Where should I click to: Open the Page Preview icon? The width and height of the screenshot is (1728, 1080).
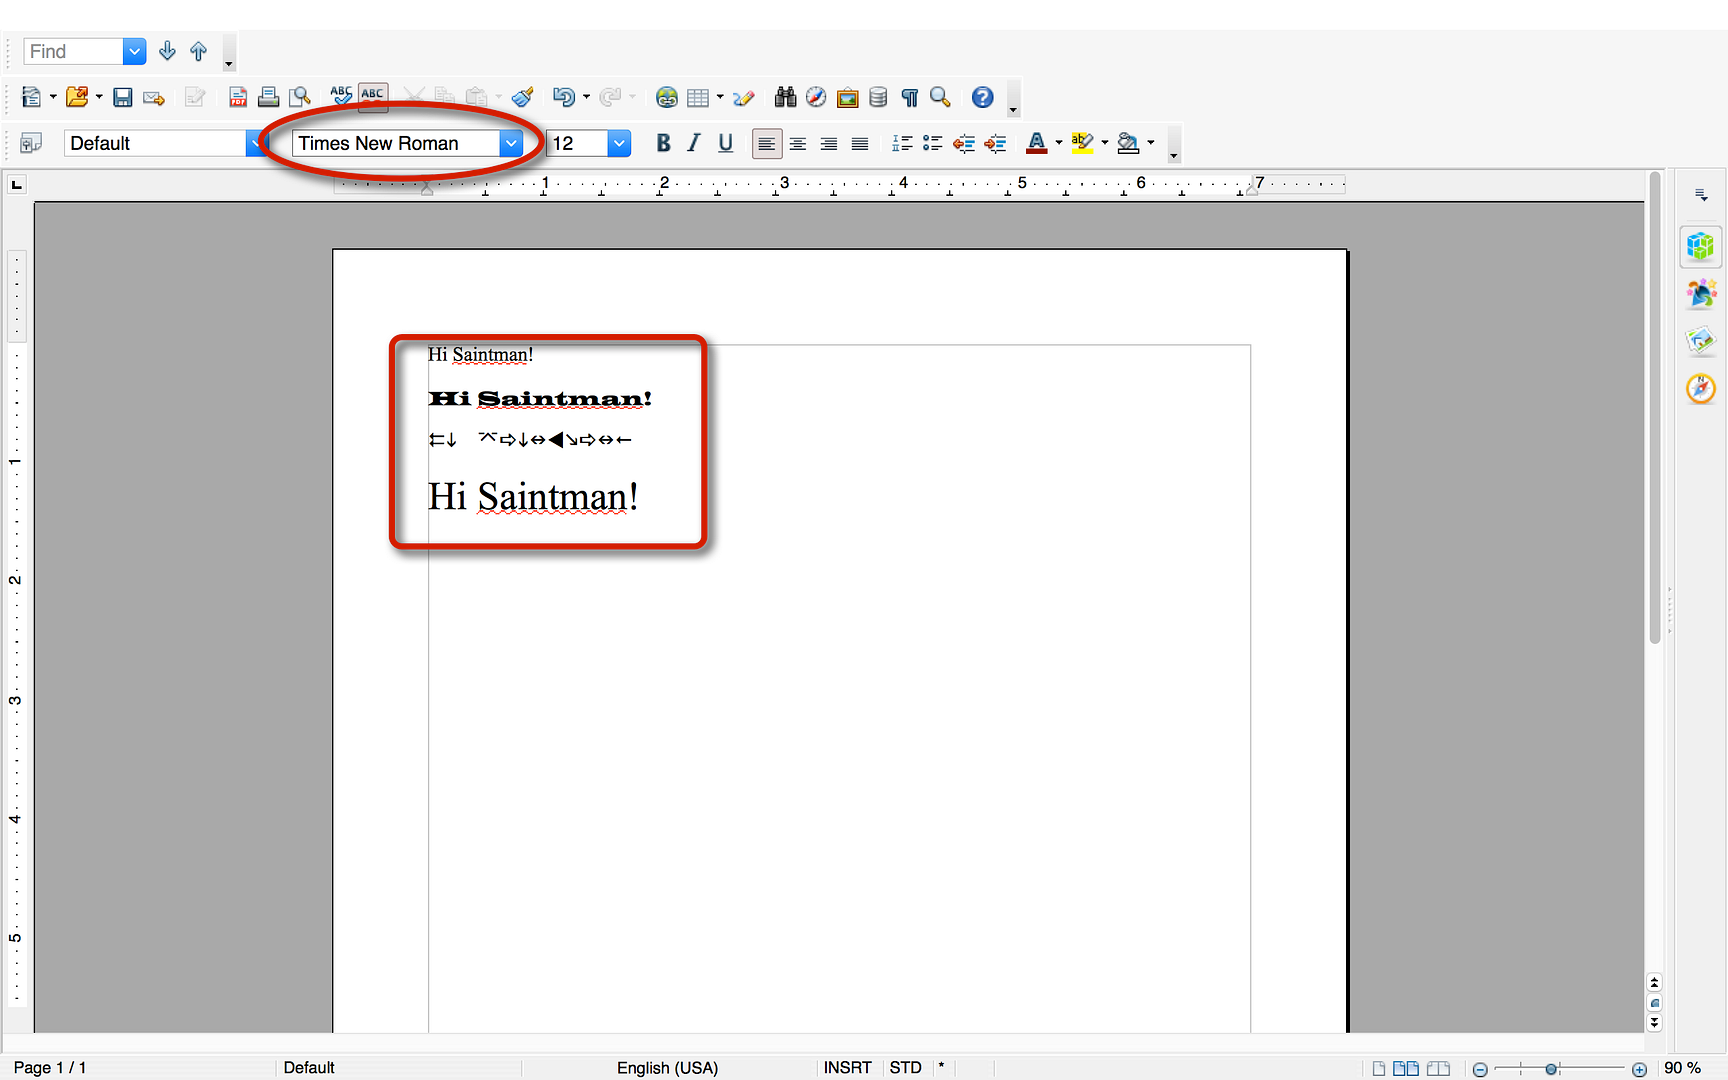[300, 97]
